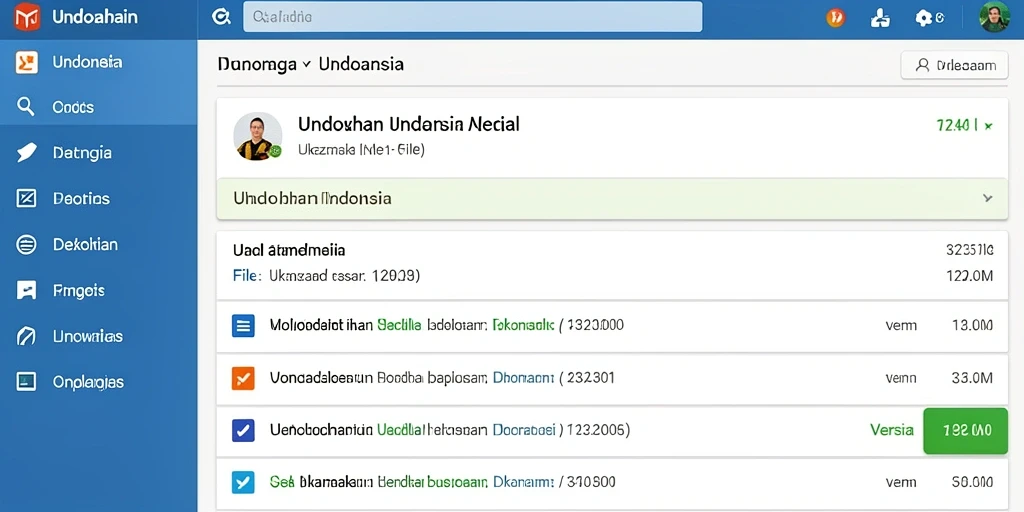This screenshot has width=1024, height=512.
Task: Toggle the dark blue checkbox in Uenotochanidn row
Action: [243, 430]
